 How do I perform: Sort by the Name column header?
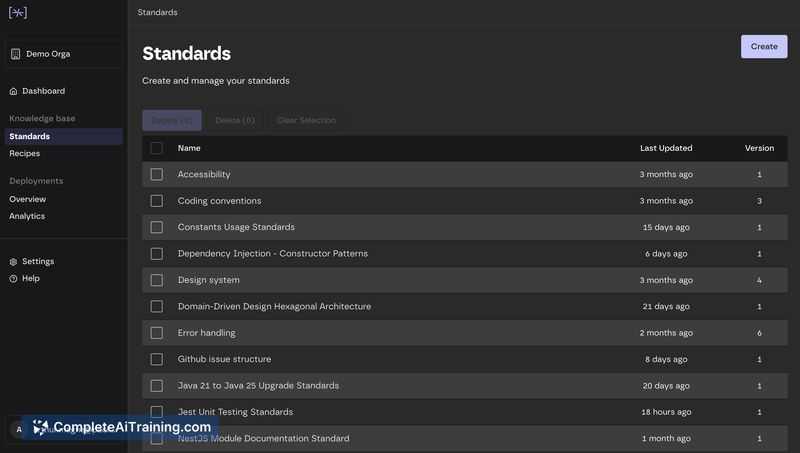coord(189,148)
